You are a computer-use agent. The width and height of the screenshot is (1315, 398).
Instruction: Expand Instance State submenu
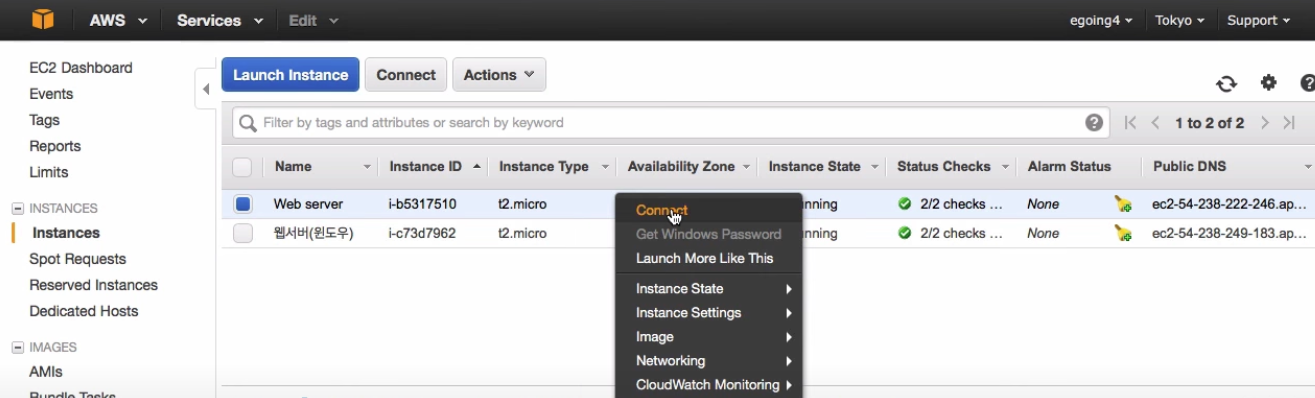tap(708, 288)
